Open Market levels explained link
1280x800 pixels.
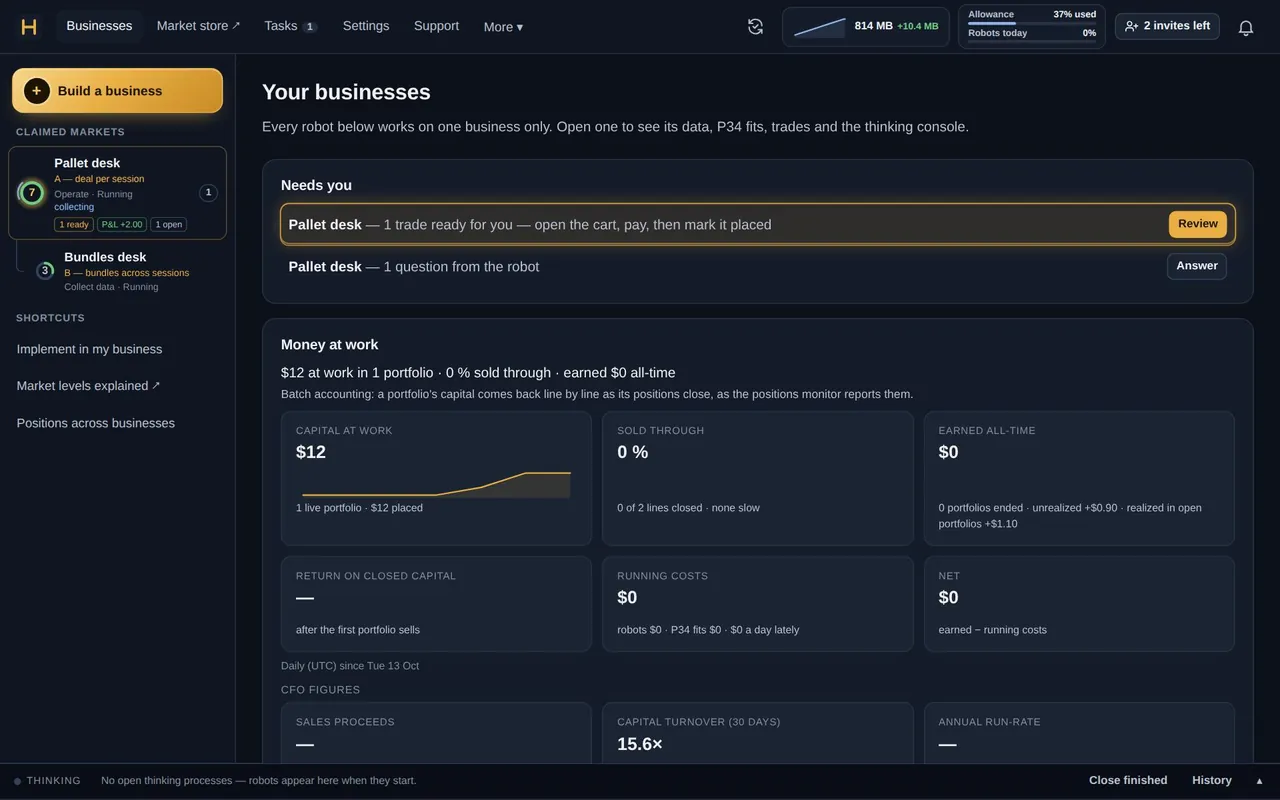coord(88,386)
